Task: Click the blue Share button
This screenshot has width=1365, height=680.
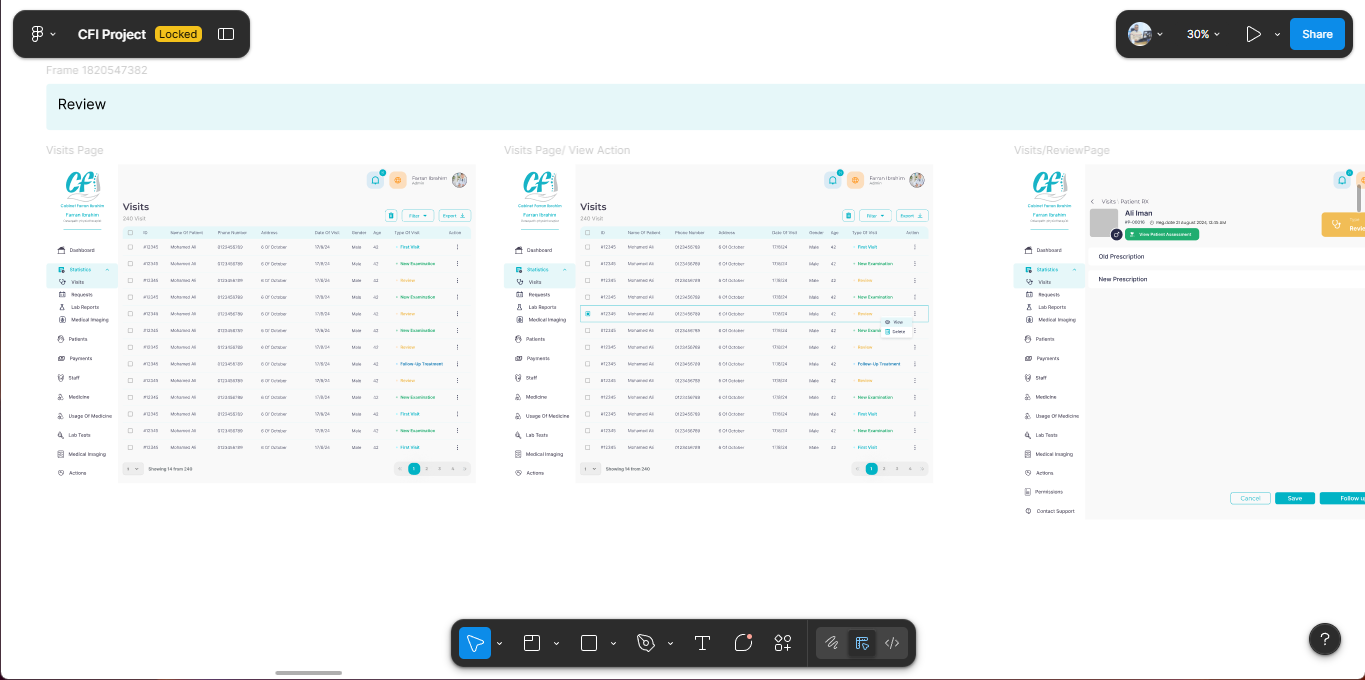Action: [x=1317, y=34]
